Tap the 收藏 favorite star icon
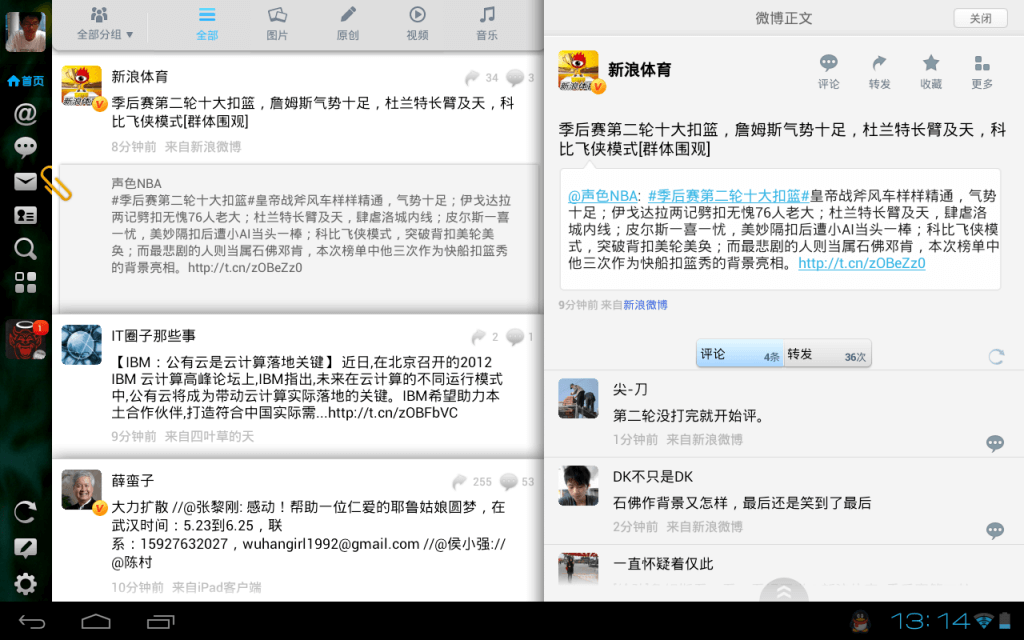The height and width of the screenshot is (640, 1024). tap(931, 72)
